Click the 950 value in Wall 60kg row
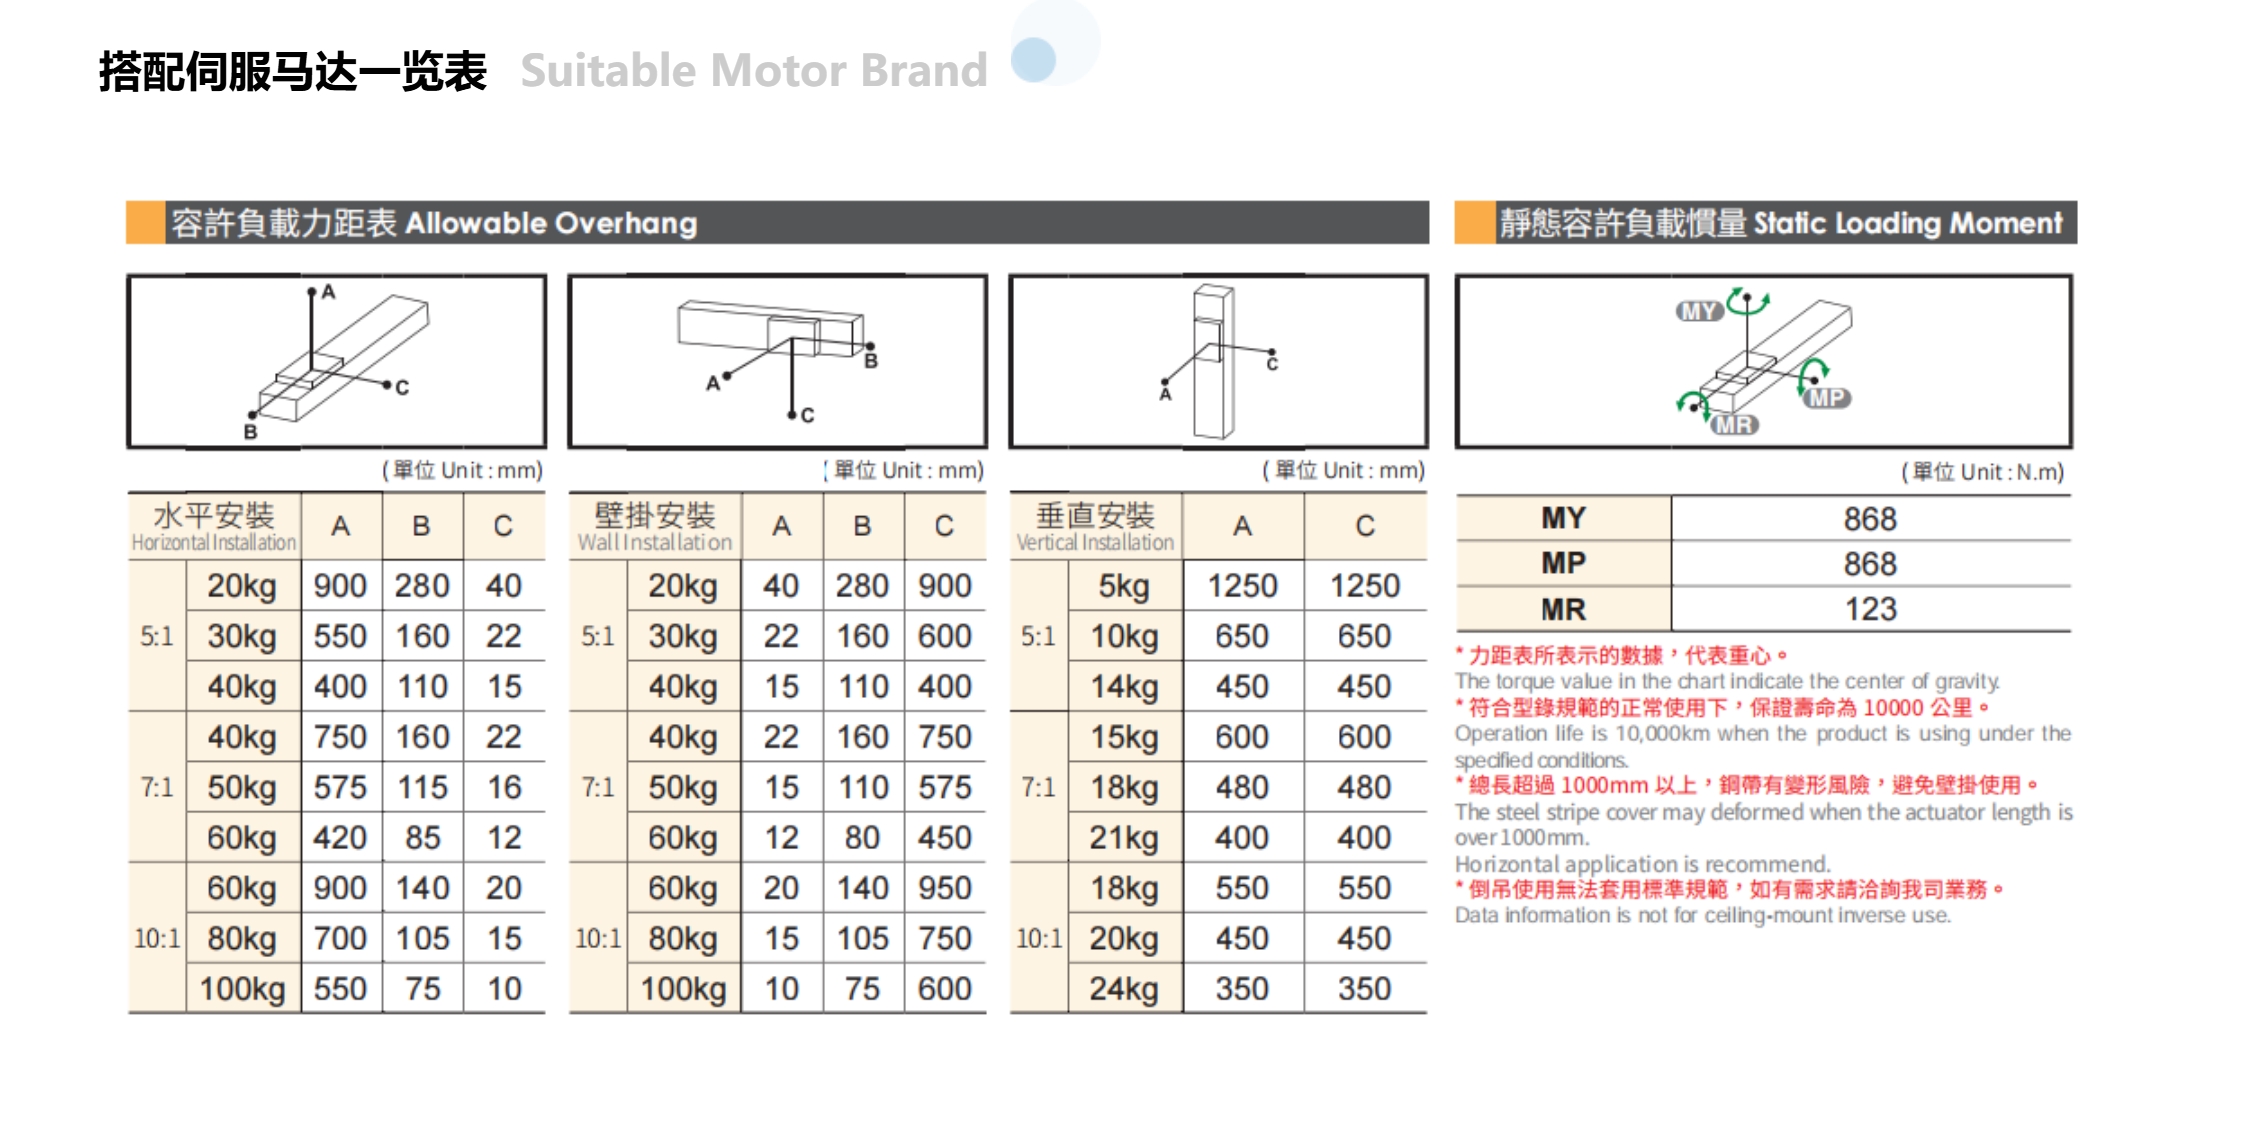This screenshot has height=1141, width=2257. [x=945, y=888]
